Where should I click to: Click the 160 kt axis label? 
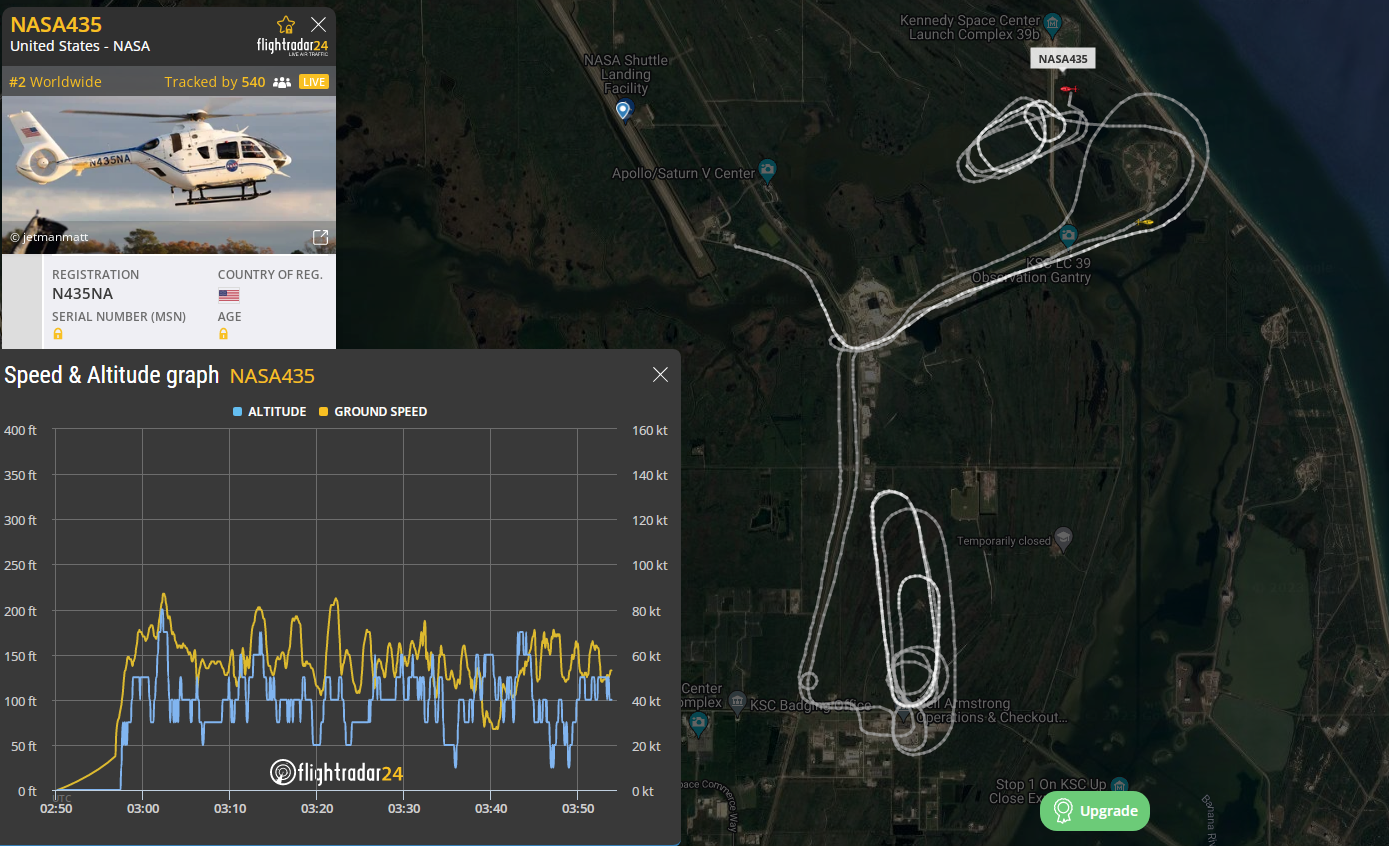point(650,430)
